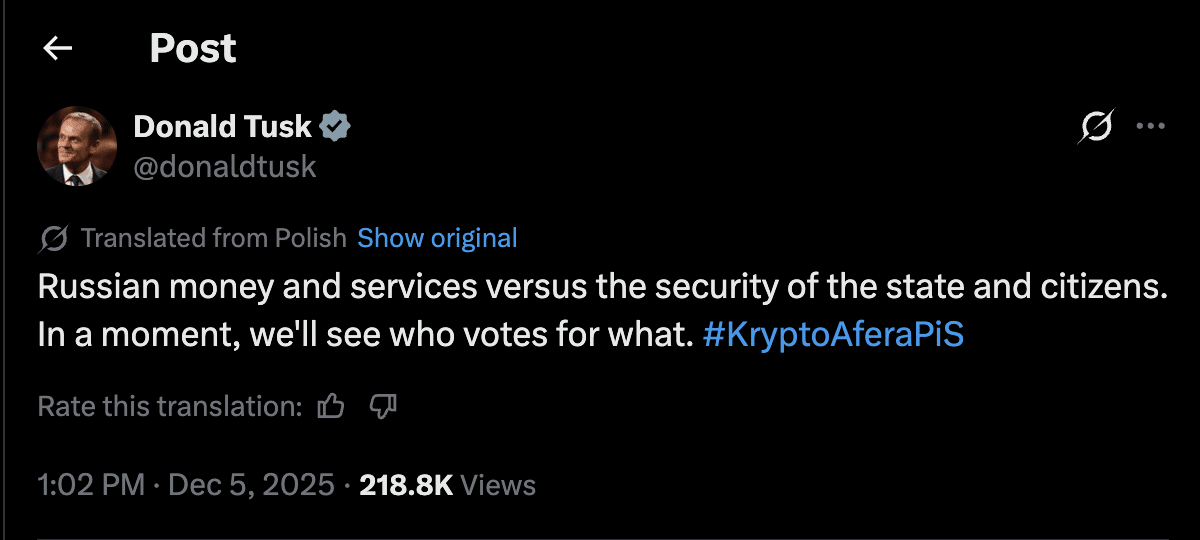Click the back arrow to go back
The image size is (1200, 540).
click(58, 48)
